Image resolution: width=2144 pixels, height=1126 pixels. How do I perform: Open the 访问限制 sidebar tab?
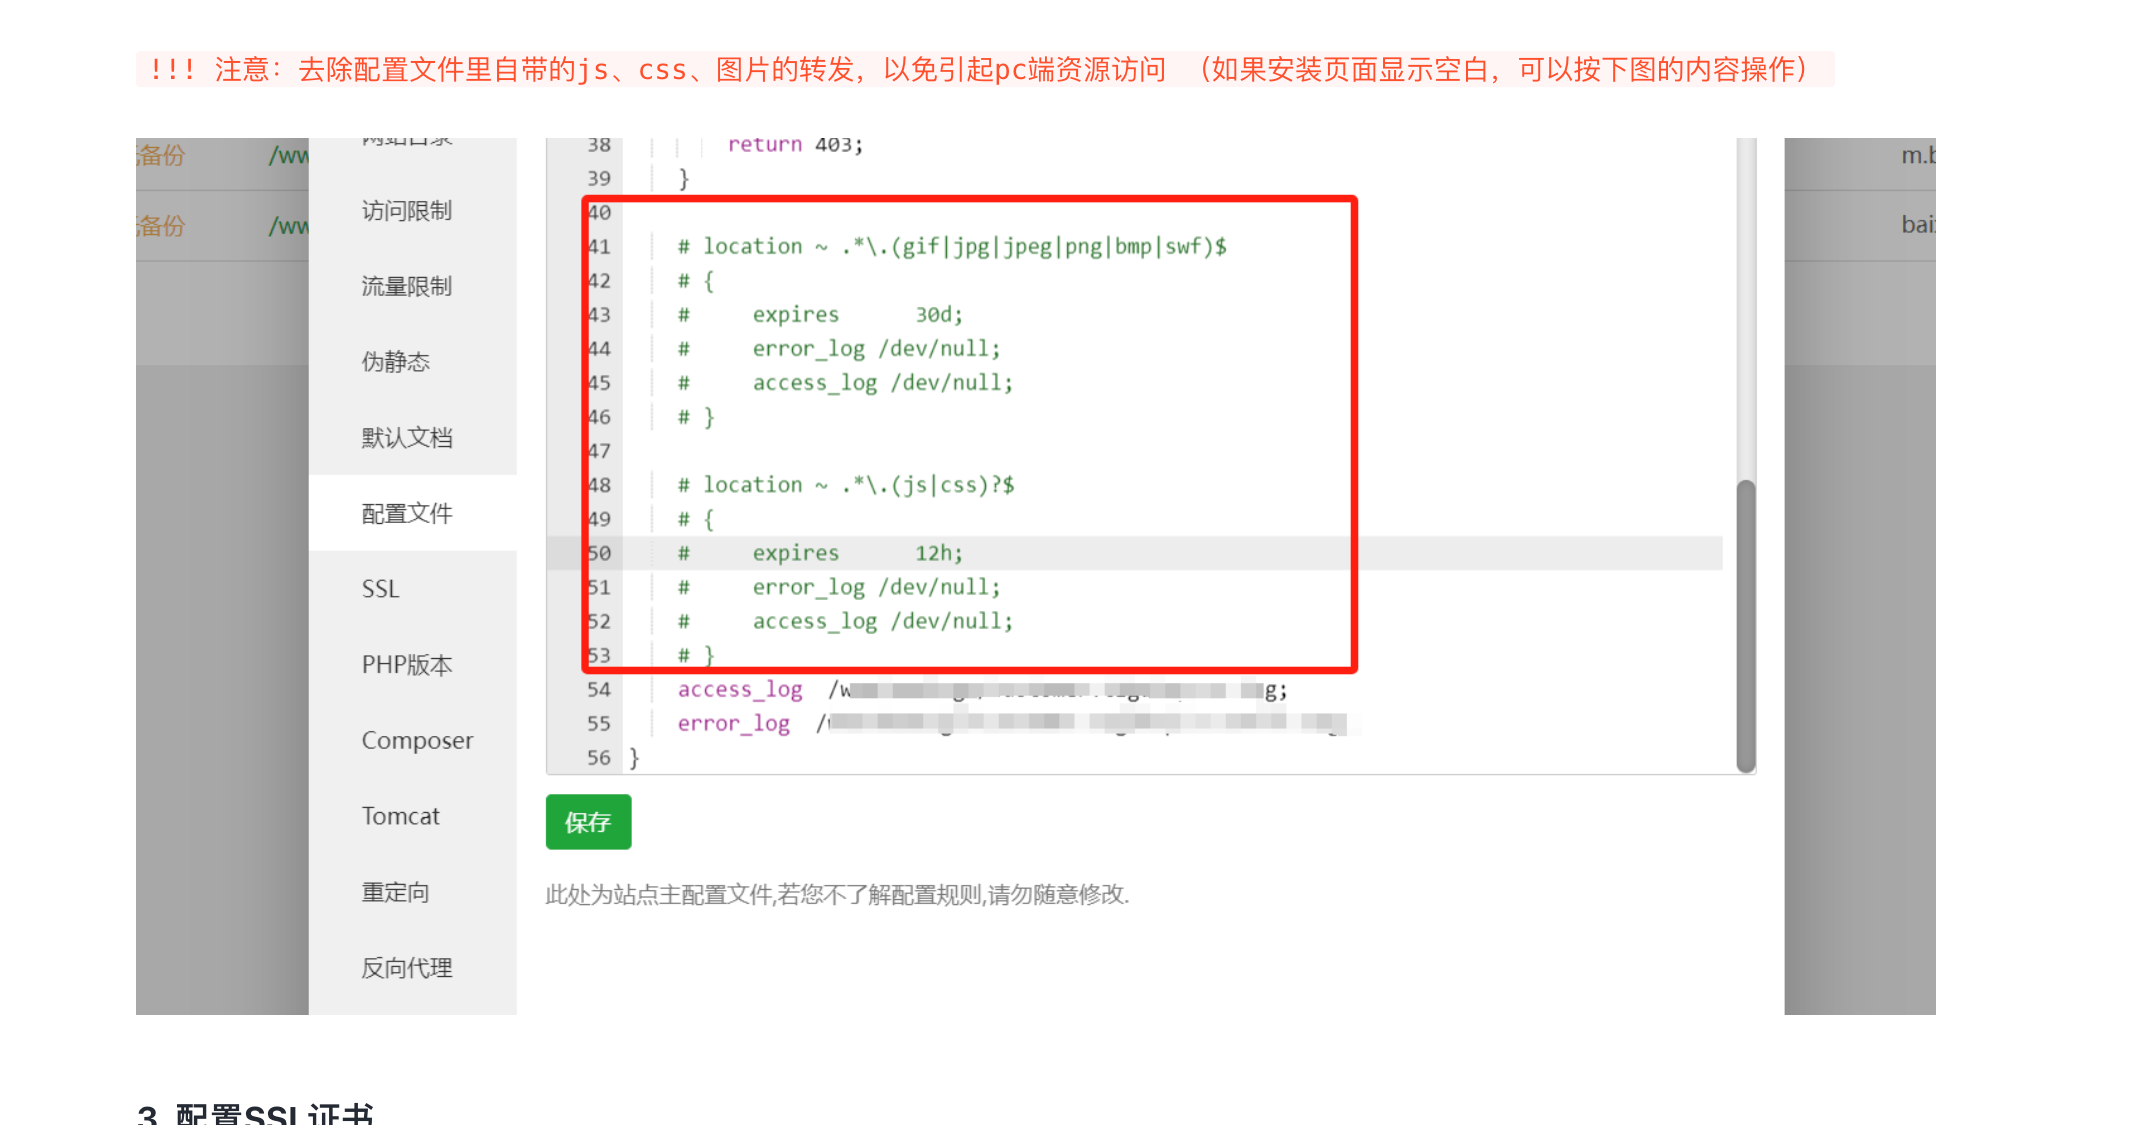(x=406, y=211)
